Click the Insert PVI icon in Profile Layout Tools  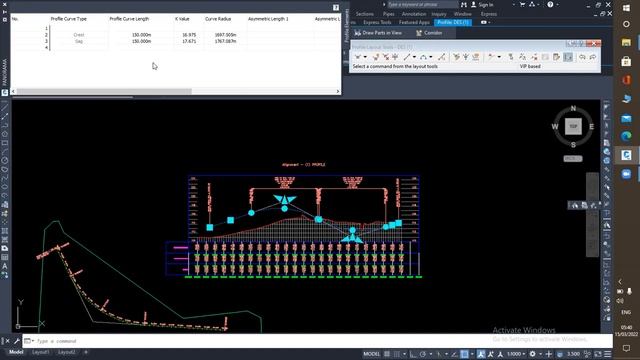[x=376, y=57]
